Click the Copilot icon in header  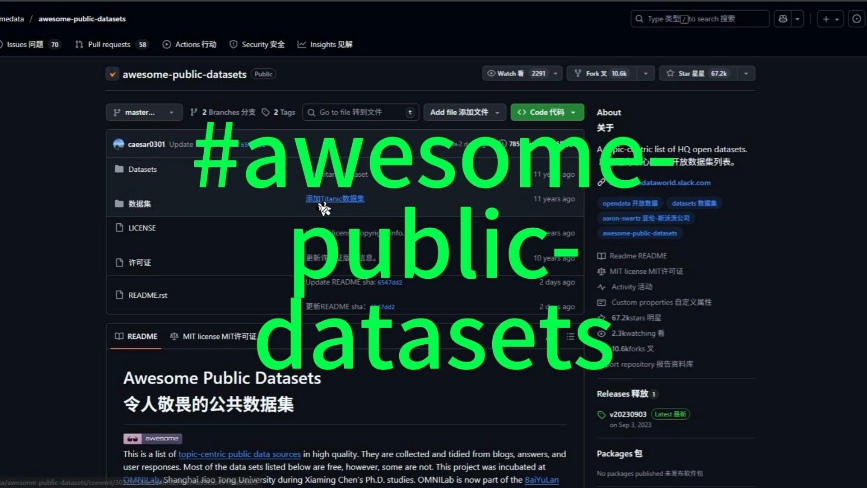[x=782, y=19]
